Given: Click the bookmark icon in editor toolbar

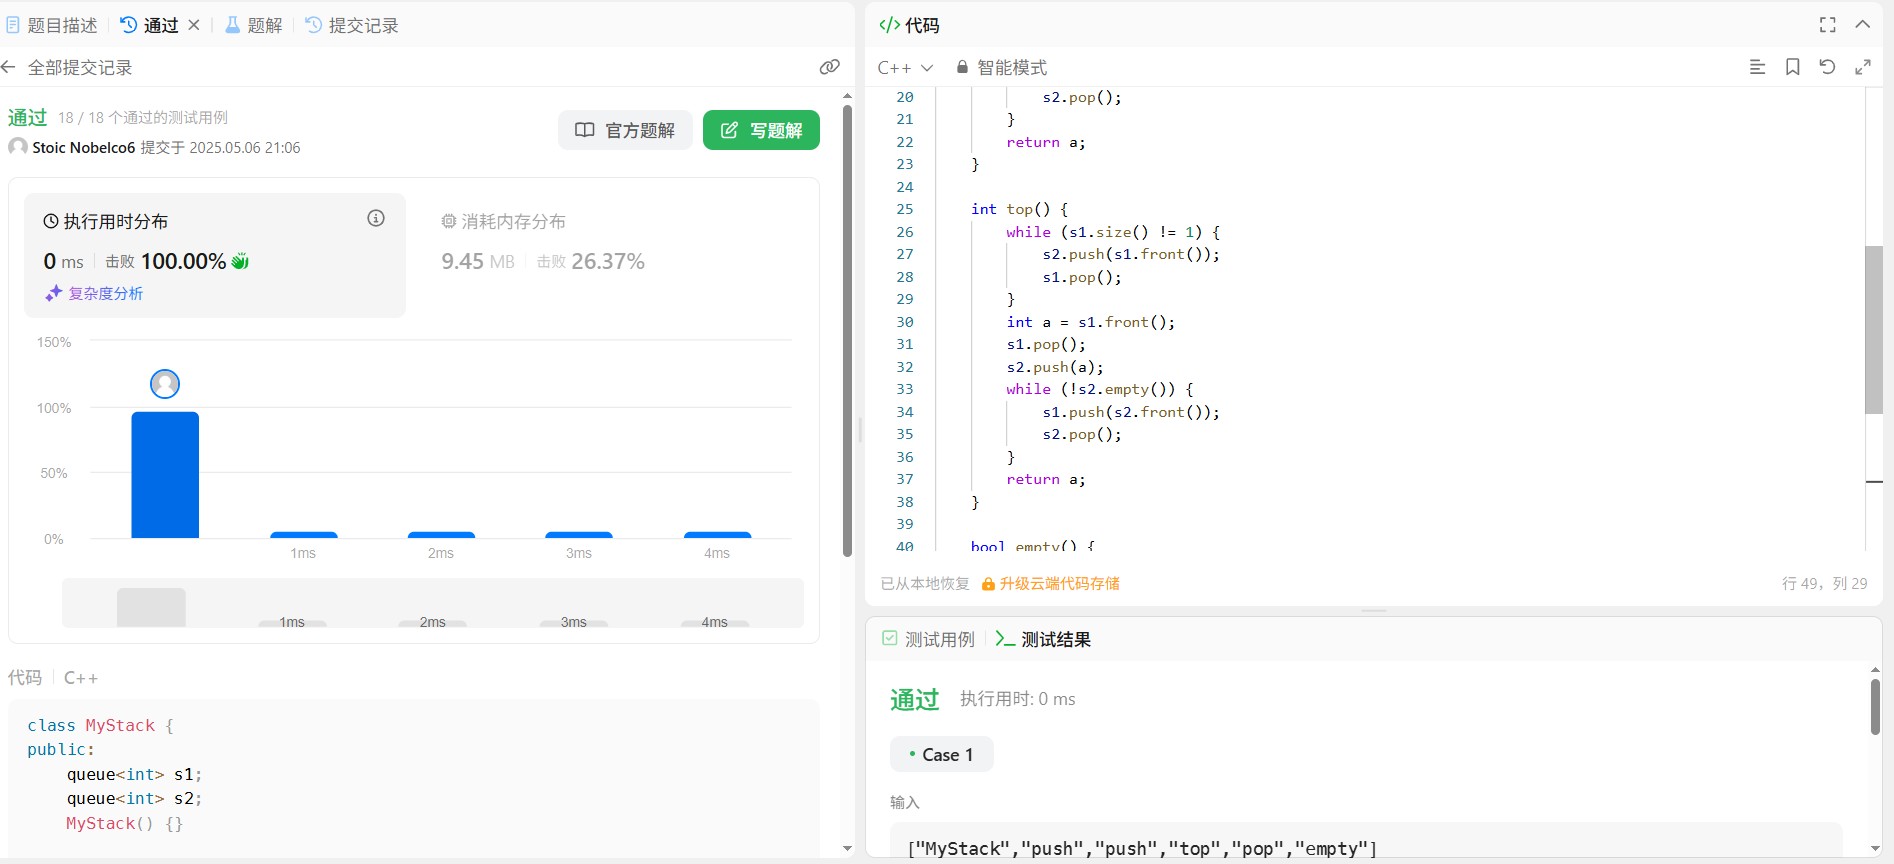Looking at the screenshot, I should pyautogui.click(x=1792, y=67).
